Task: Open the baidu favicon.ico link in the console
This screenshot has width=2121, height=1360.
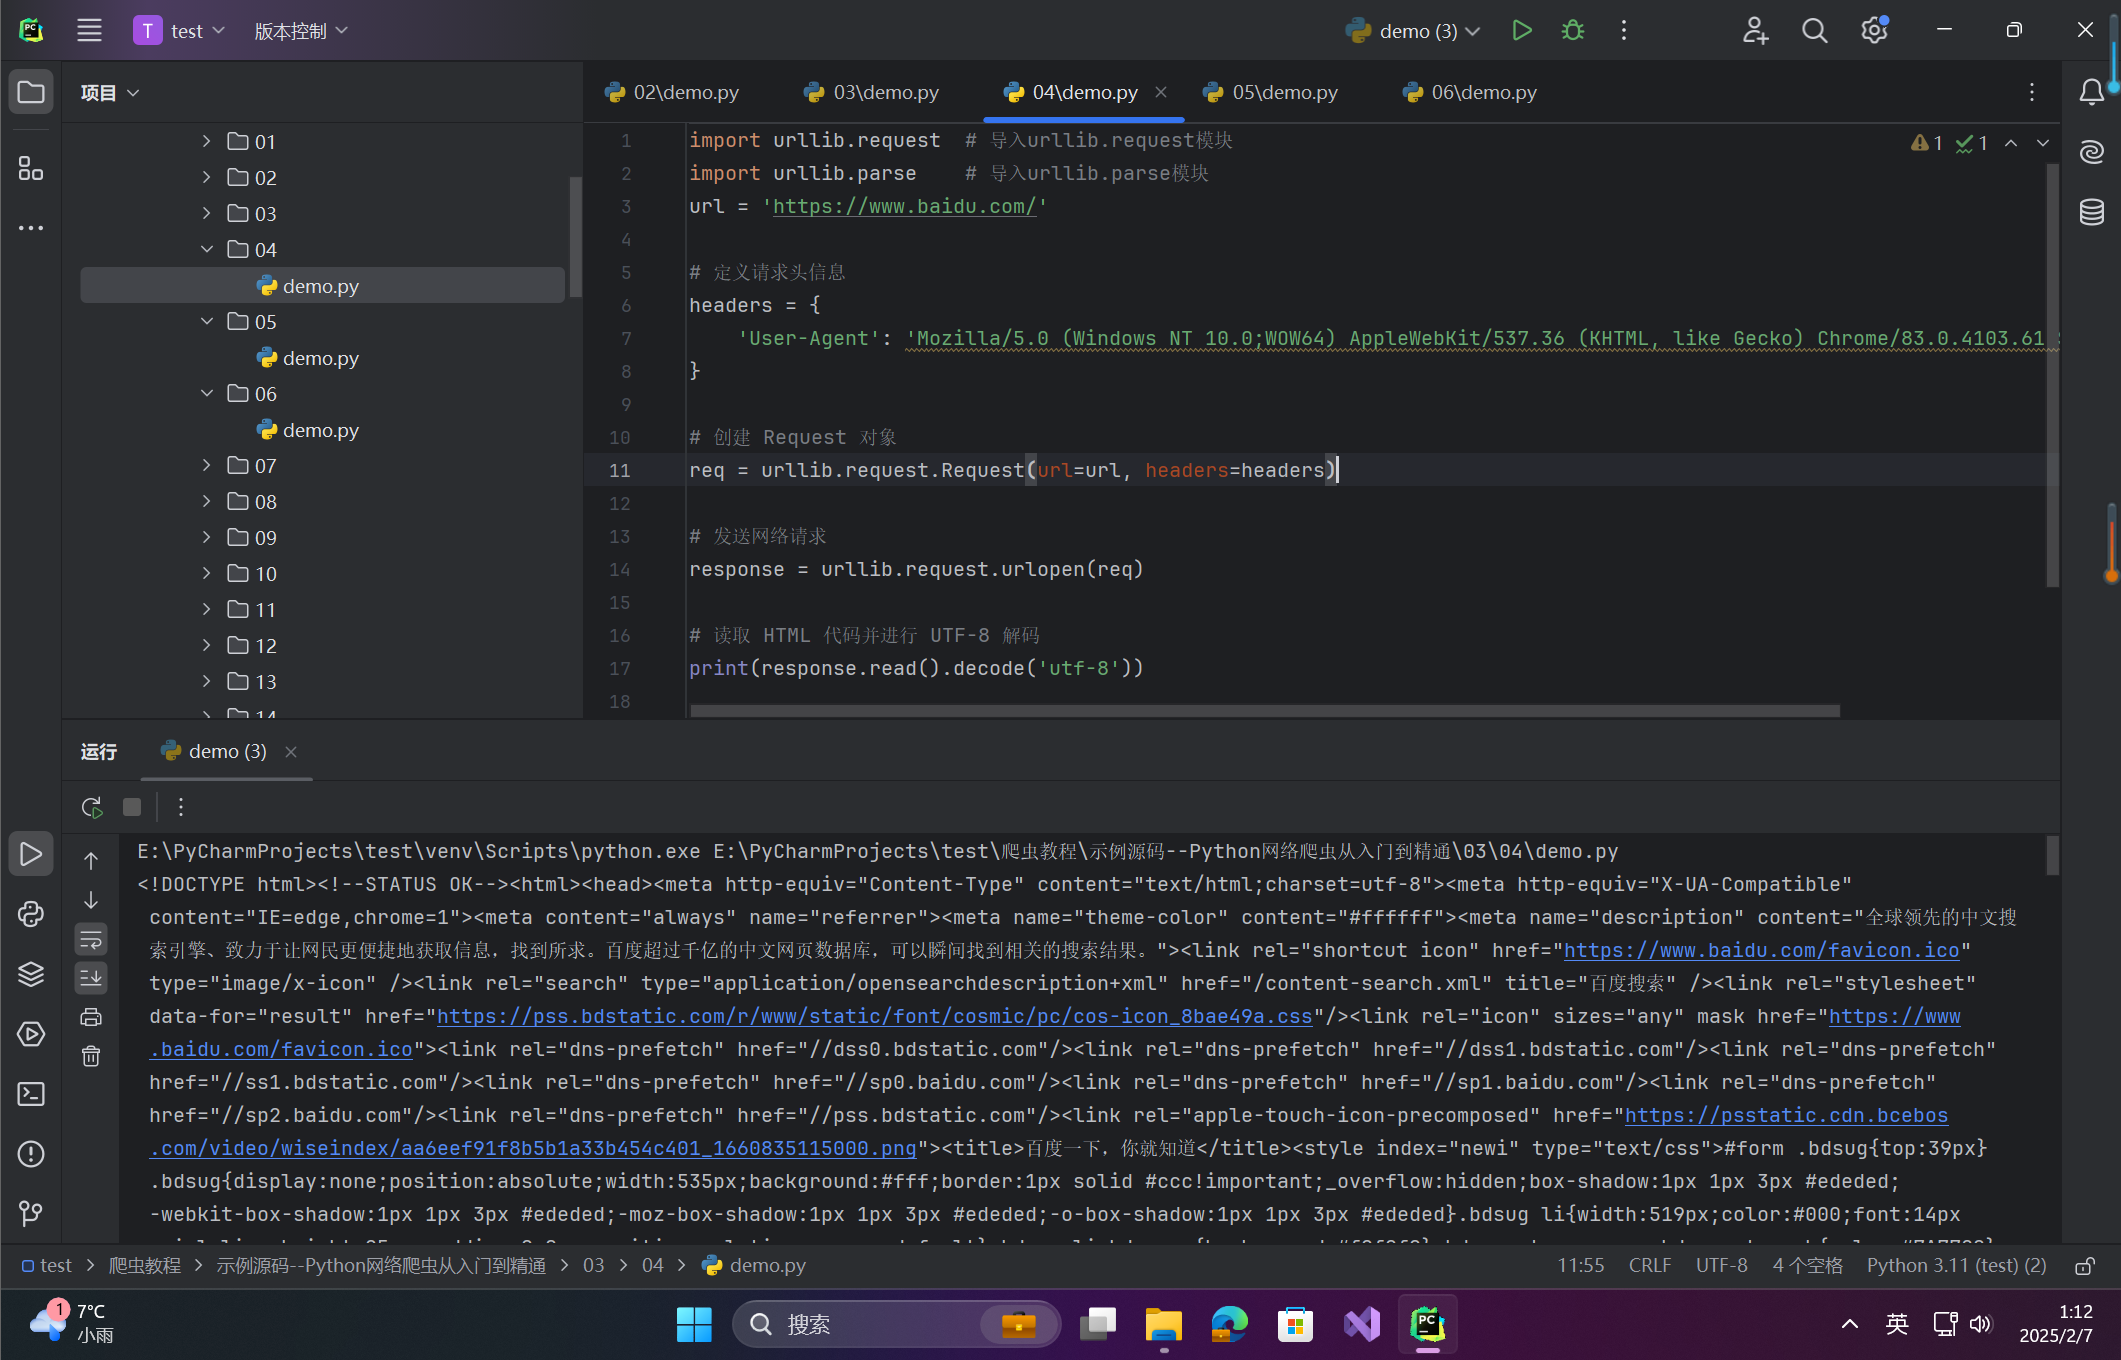Action: coord(1760,950)
